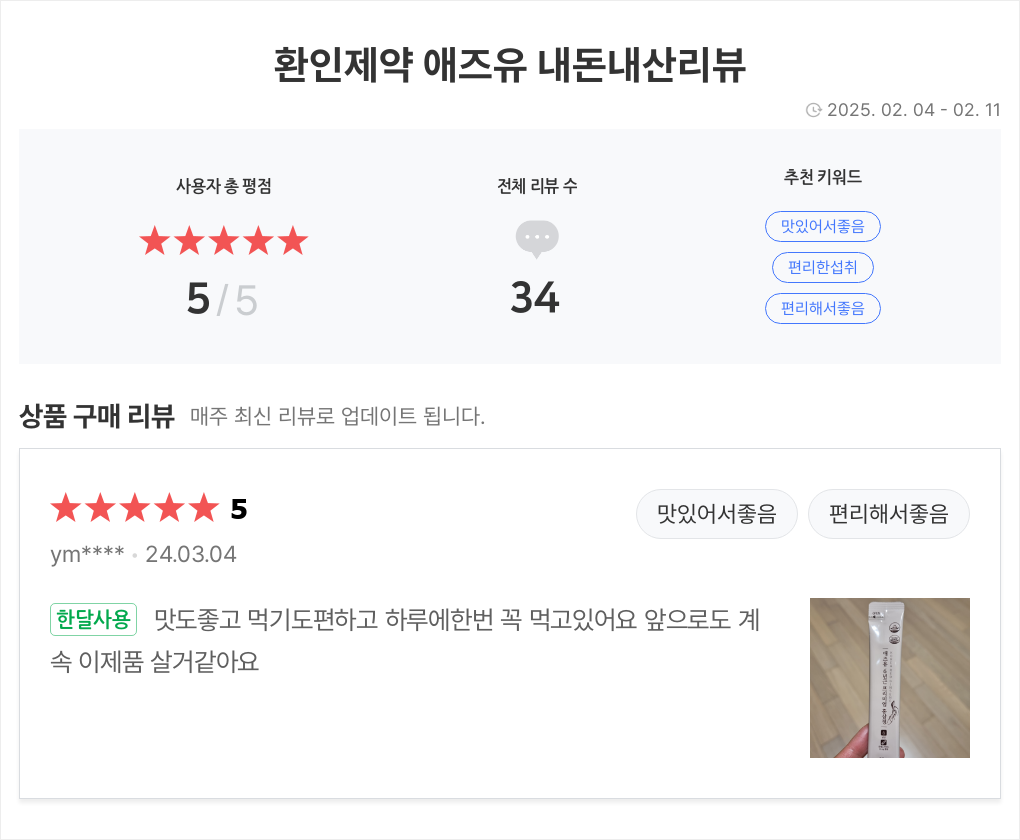
Task: Open the review photo of the stick pouch
Action: [x=889, y=677]
